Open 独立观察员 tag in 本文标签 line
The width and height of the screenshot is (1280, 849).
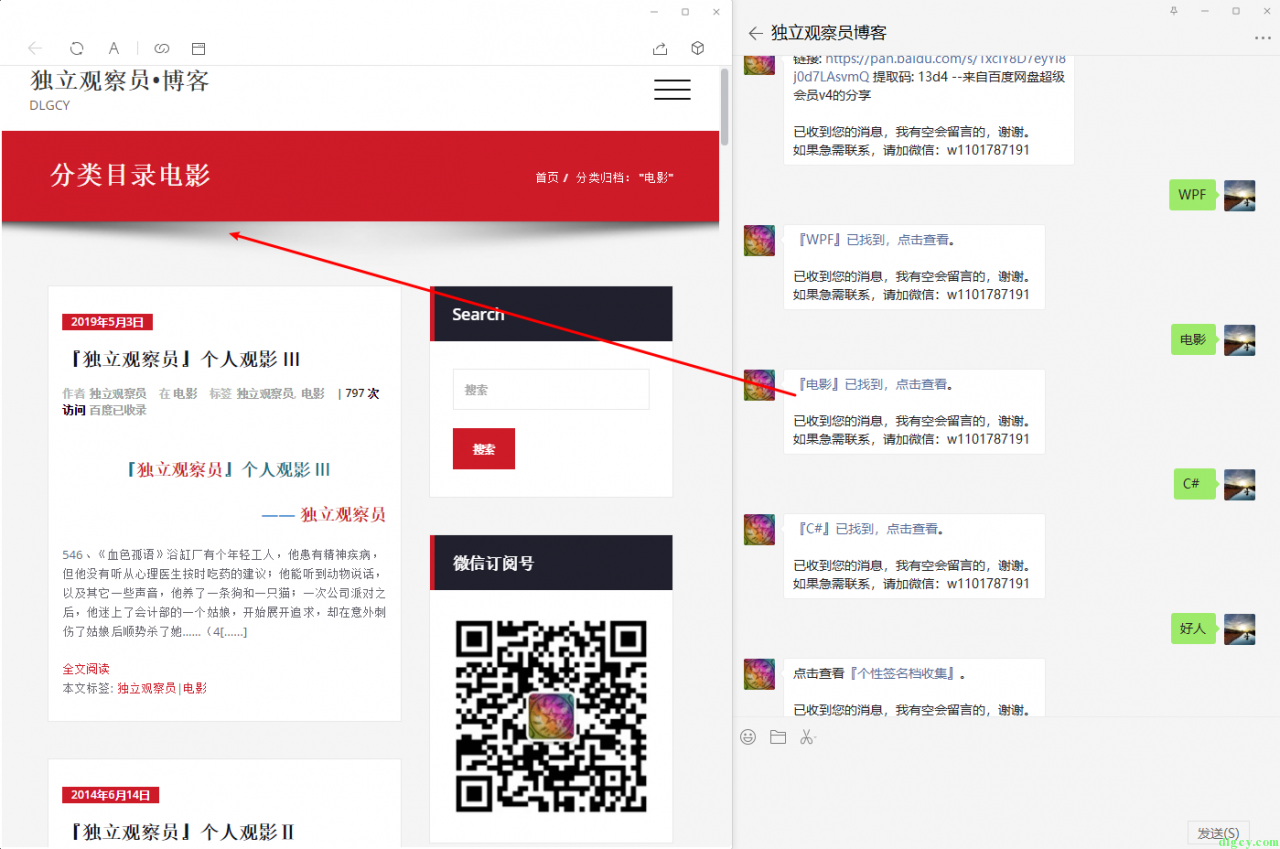[146, 688]
